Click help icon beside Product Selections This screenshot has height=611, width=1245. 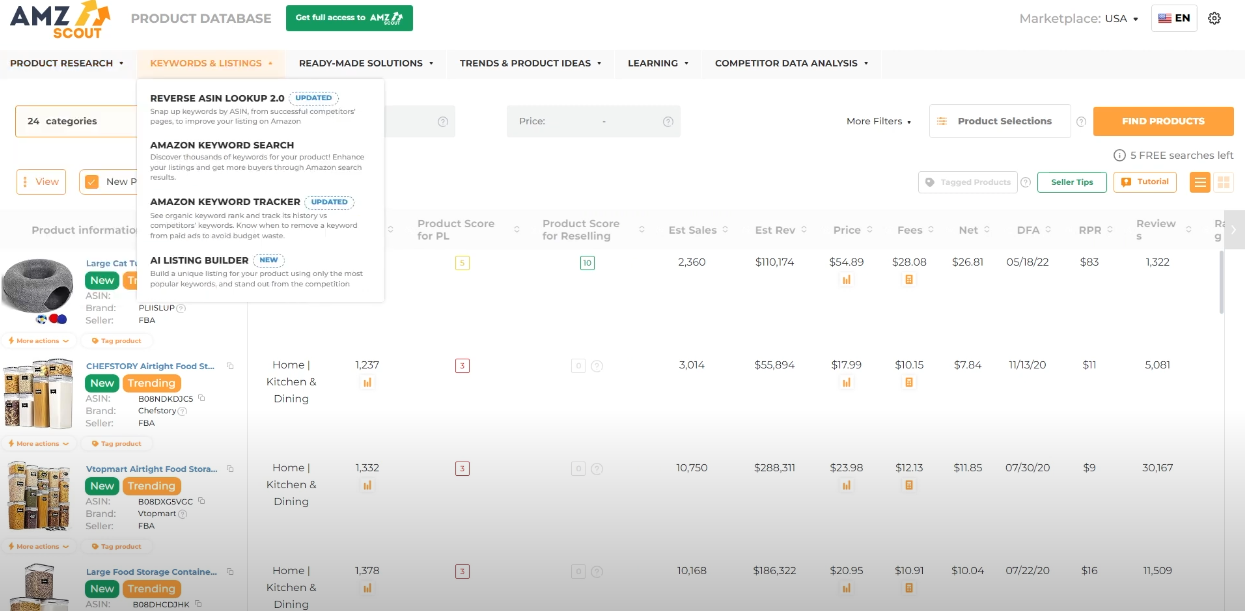point(1081,122)
